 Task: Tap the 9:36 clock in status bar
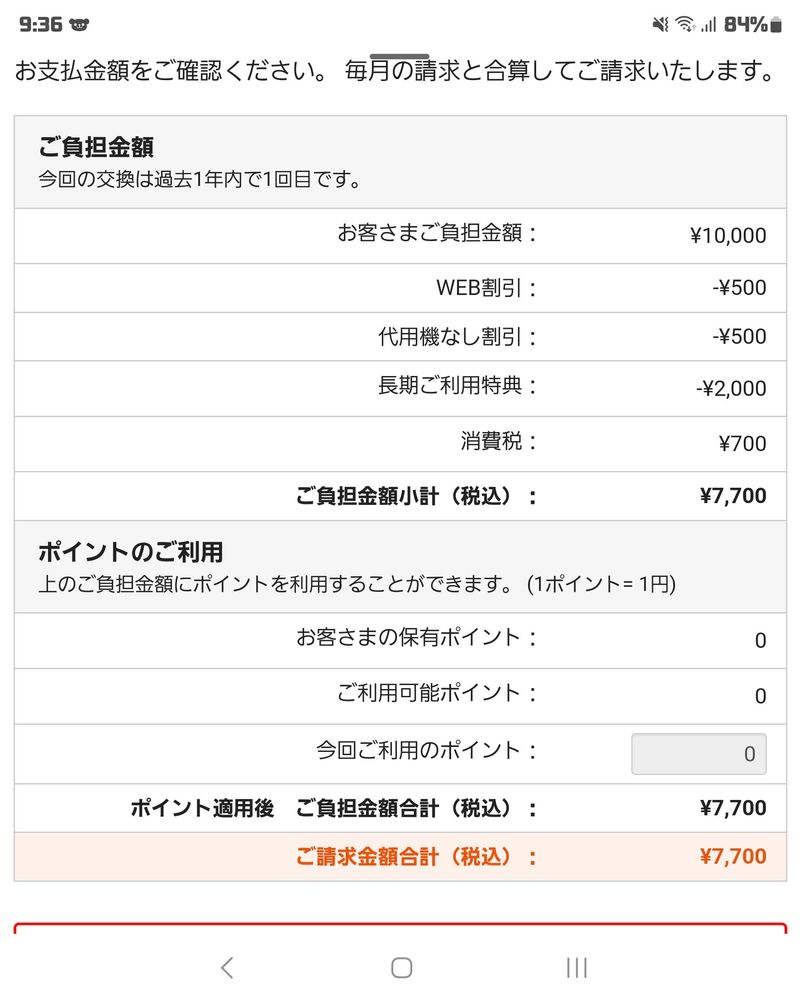(41, 24)
